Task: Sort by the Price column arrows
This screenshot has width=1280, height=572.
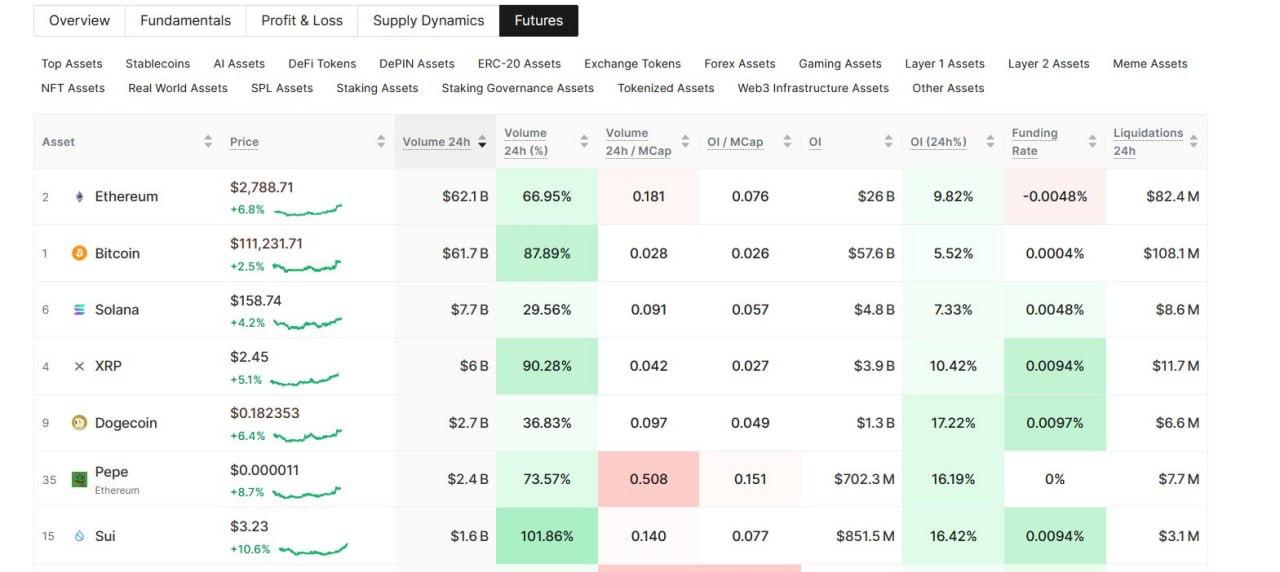Action: tap(381, 142)
